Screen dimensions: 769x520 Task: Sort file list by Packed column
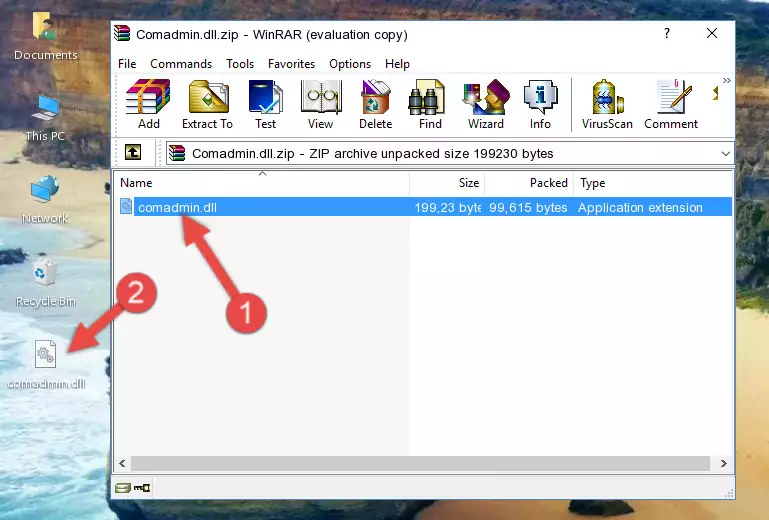tap(529, 183)
